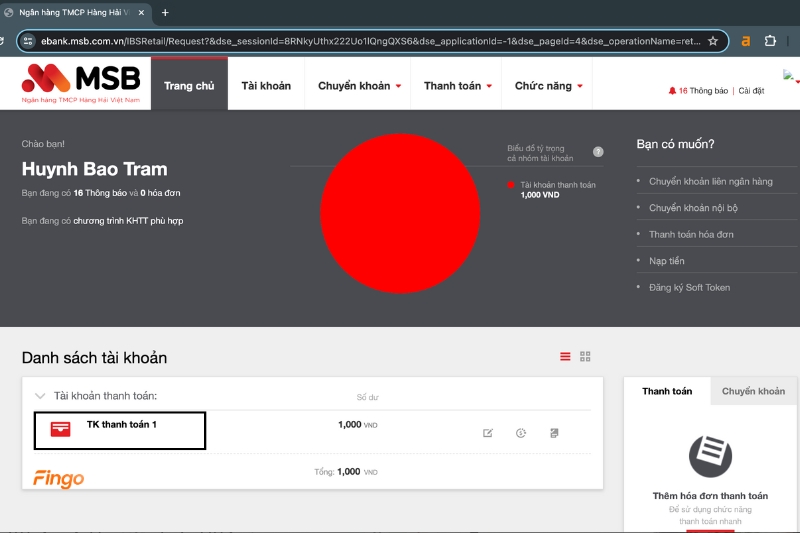This screenshot has height=533, width=800.
Task: Click the MSB bank logo
Action: coord(81,84)
